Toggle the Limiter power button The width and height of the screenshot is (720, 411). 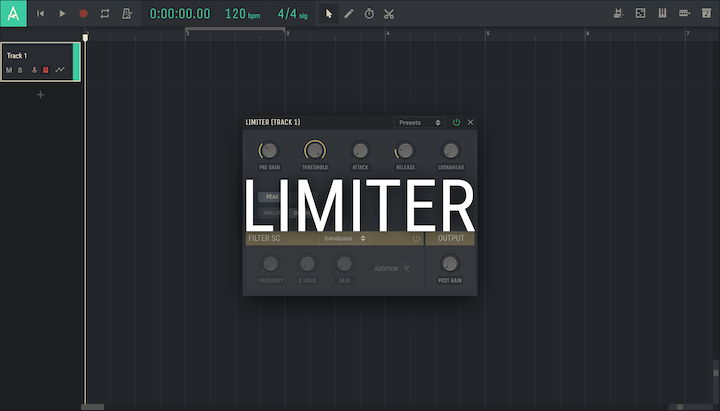456,122
